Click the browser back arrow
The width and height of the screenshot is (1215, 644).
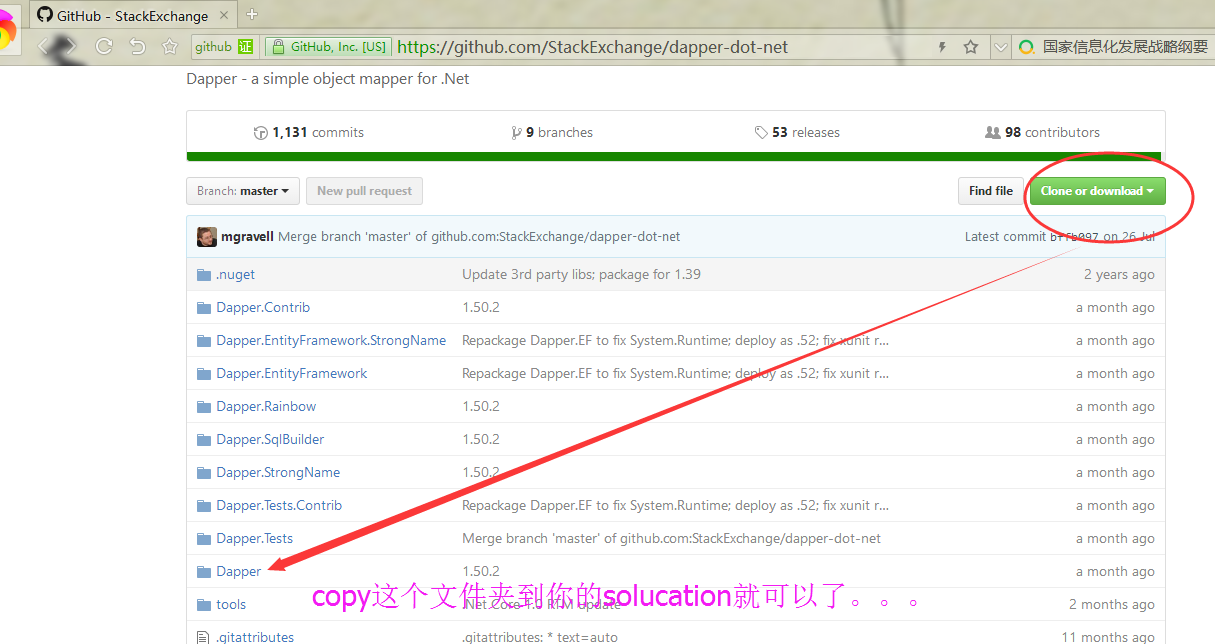(x=43, y=46)
